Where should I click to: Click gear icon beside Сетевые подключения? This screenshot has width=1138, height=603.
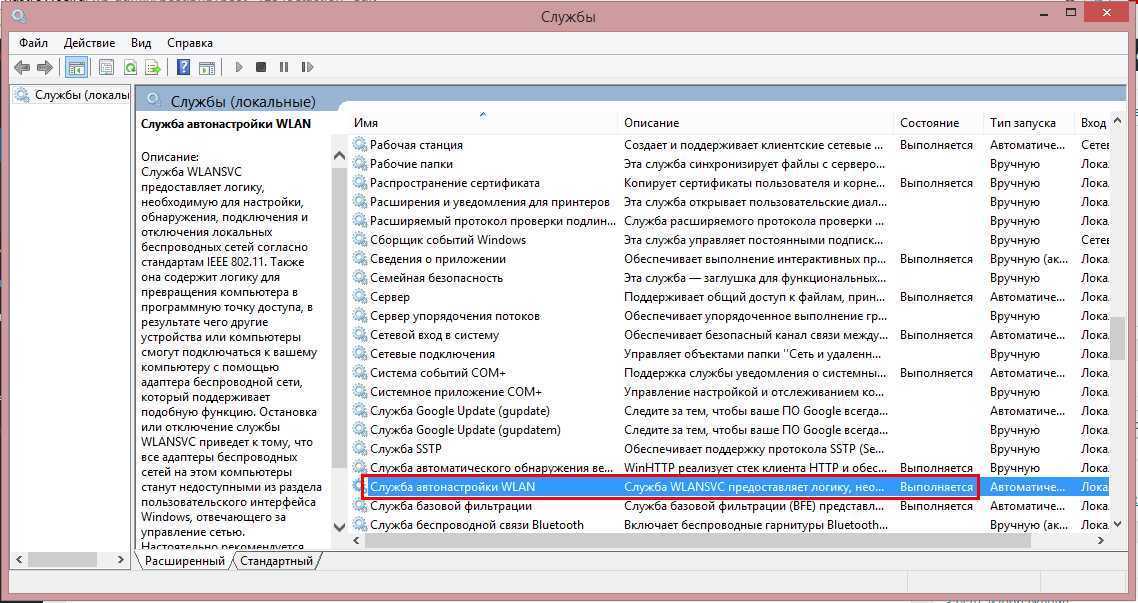[360, 353]
